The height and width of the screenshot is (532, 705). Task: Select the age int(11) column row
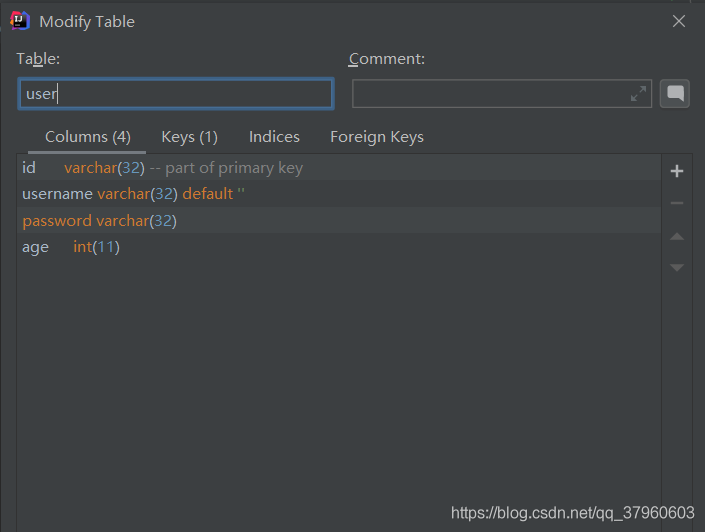pyautogui.click(x=71, y=247)
